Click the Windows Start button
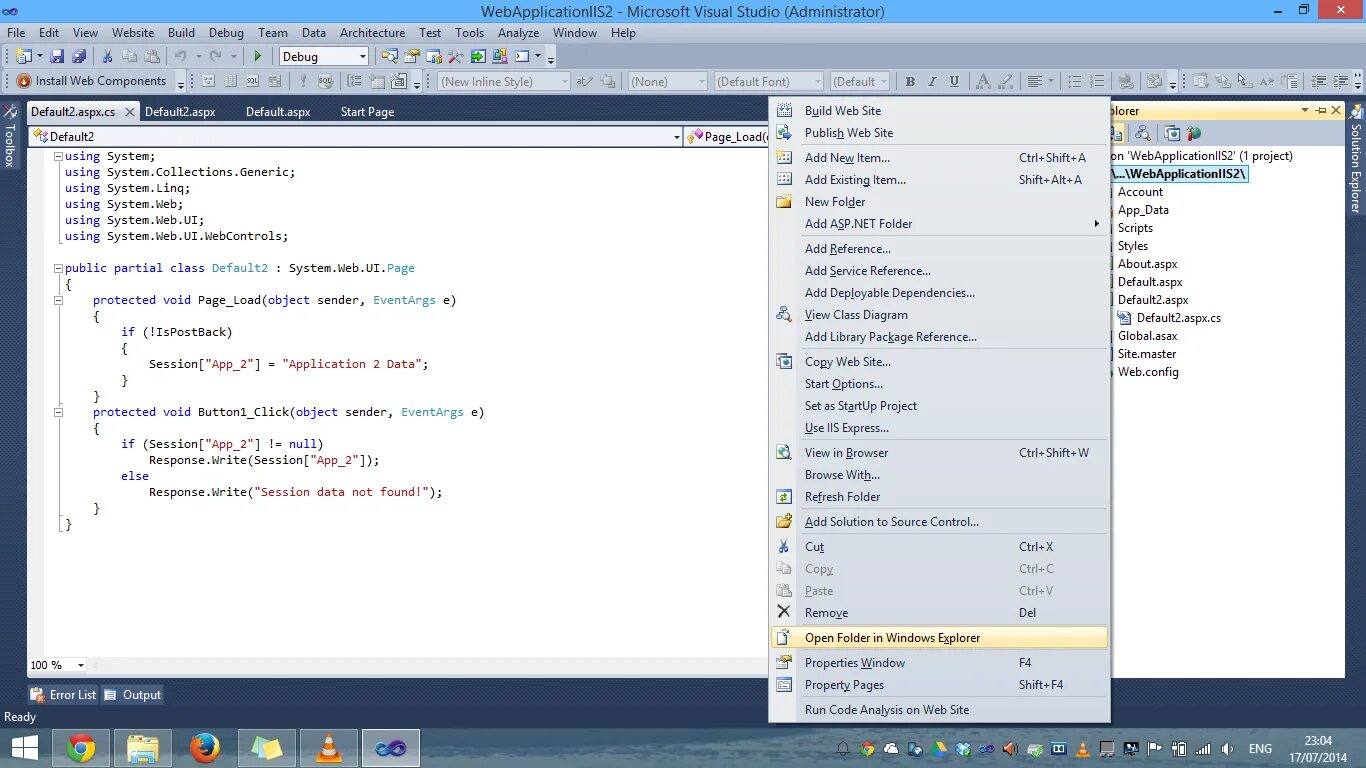Screen dimensions: 1366x768 point(24,747)
